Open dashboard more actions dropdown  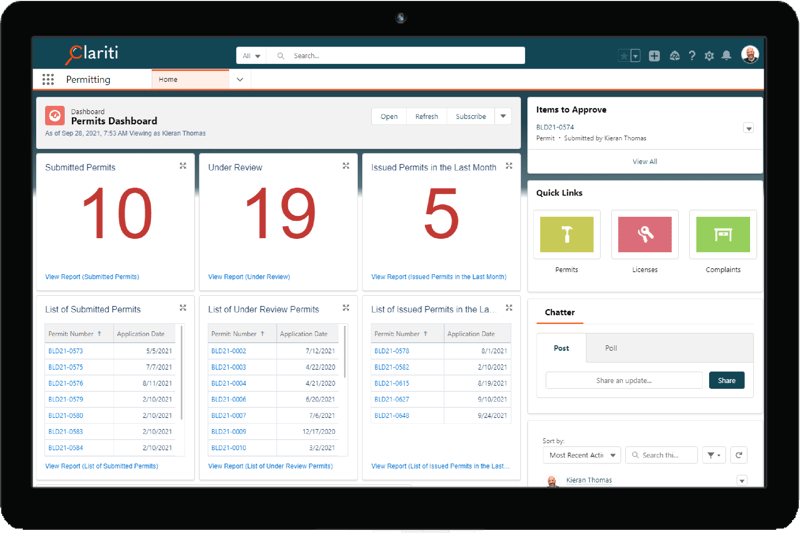point(503,116)
